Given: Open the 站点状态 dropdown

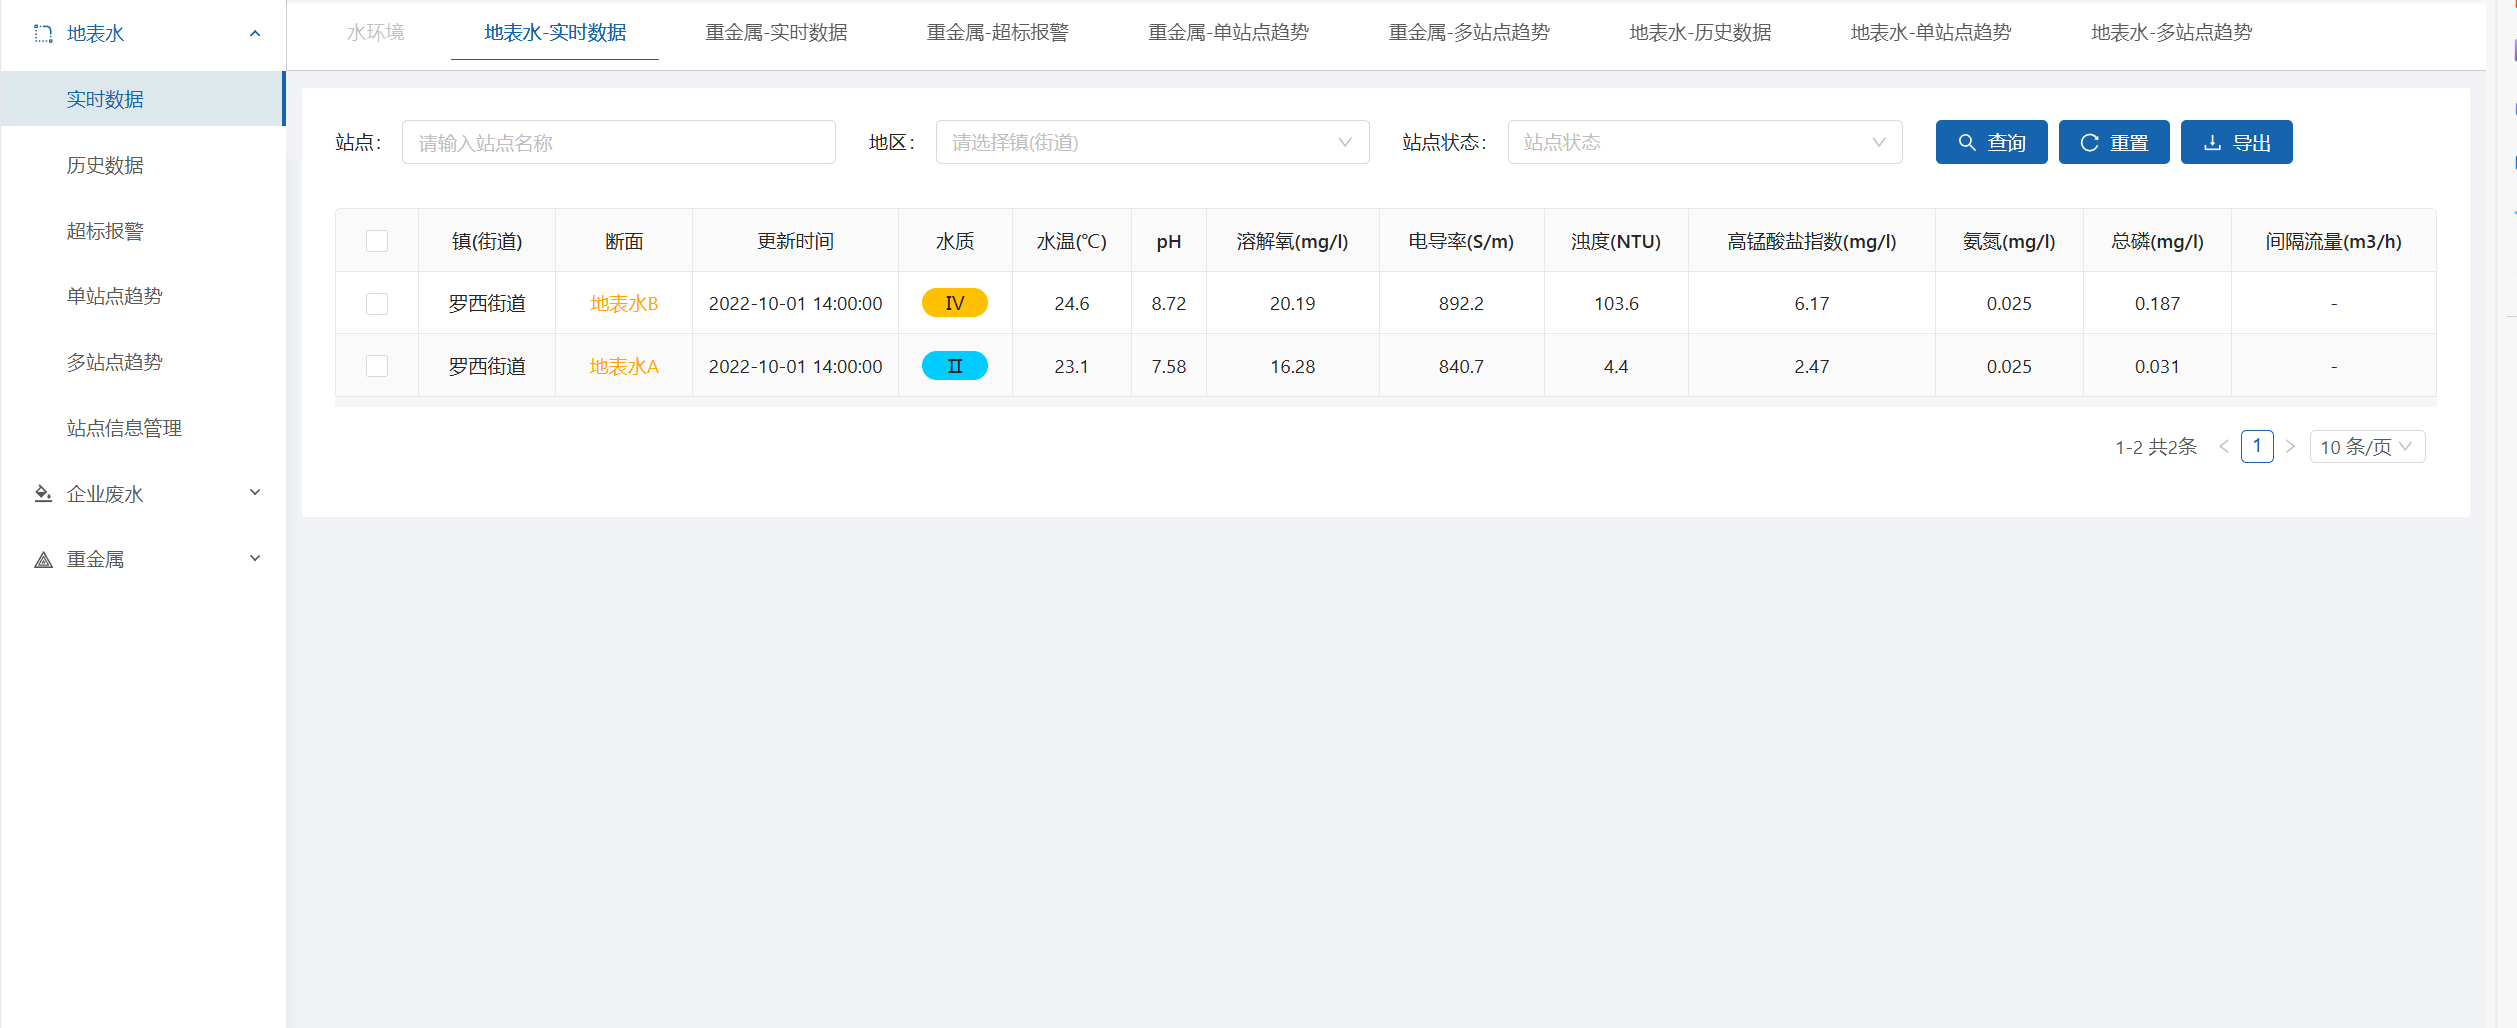Looking at the screenshot, I should click(x=1704, y=142).
